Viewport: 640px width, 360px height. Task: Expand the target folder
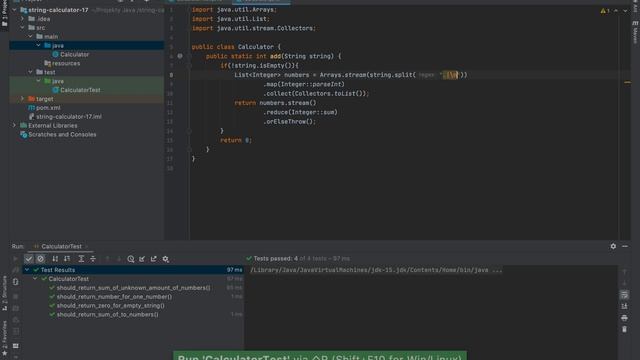(x=22, y=99)
